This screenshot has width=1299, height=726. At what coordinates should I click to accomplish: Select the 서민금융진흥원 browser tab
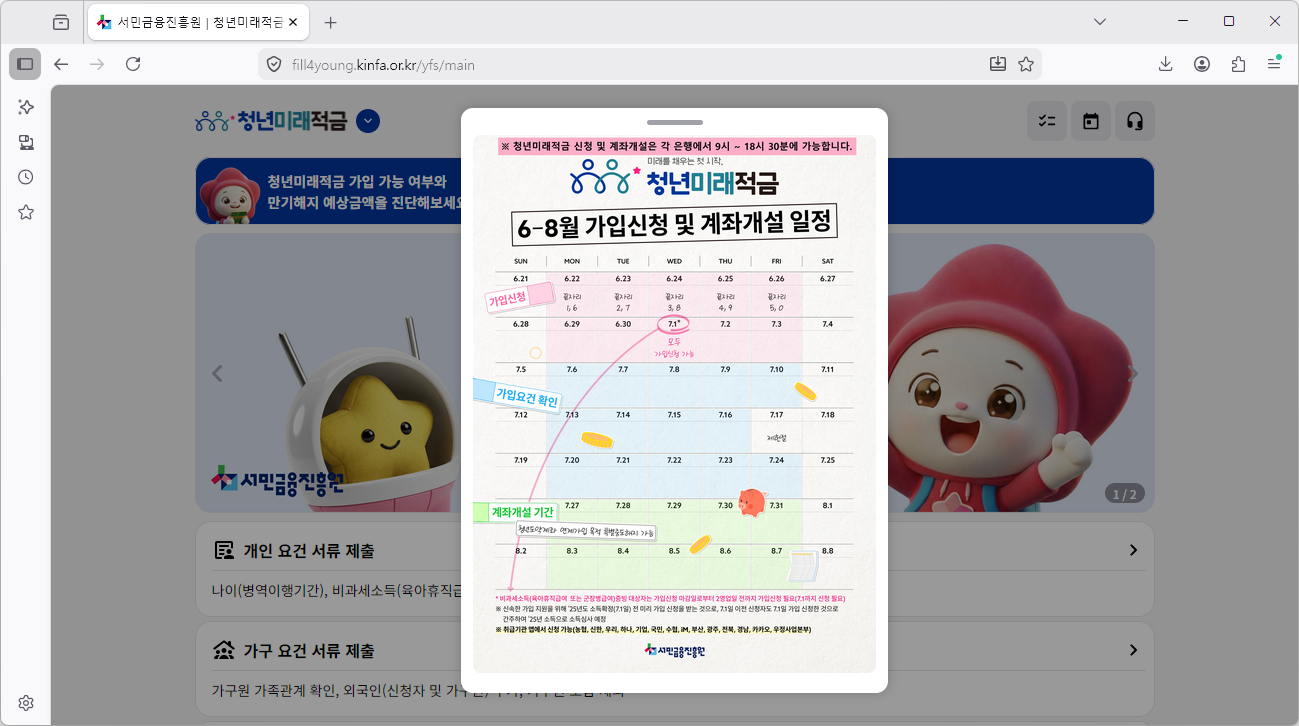(x=198, y=22)
